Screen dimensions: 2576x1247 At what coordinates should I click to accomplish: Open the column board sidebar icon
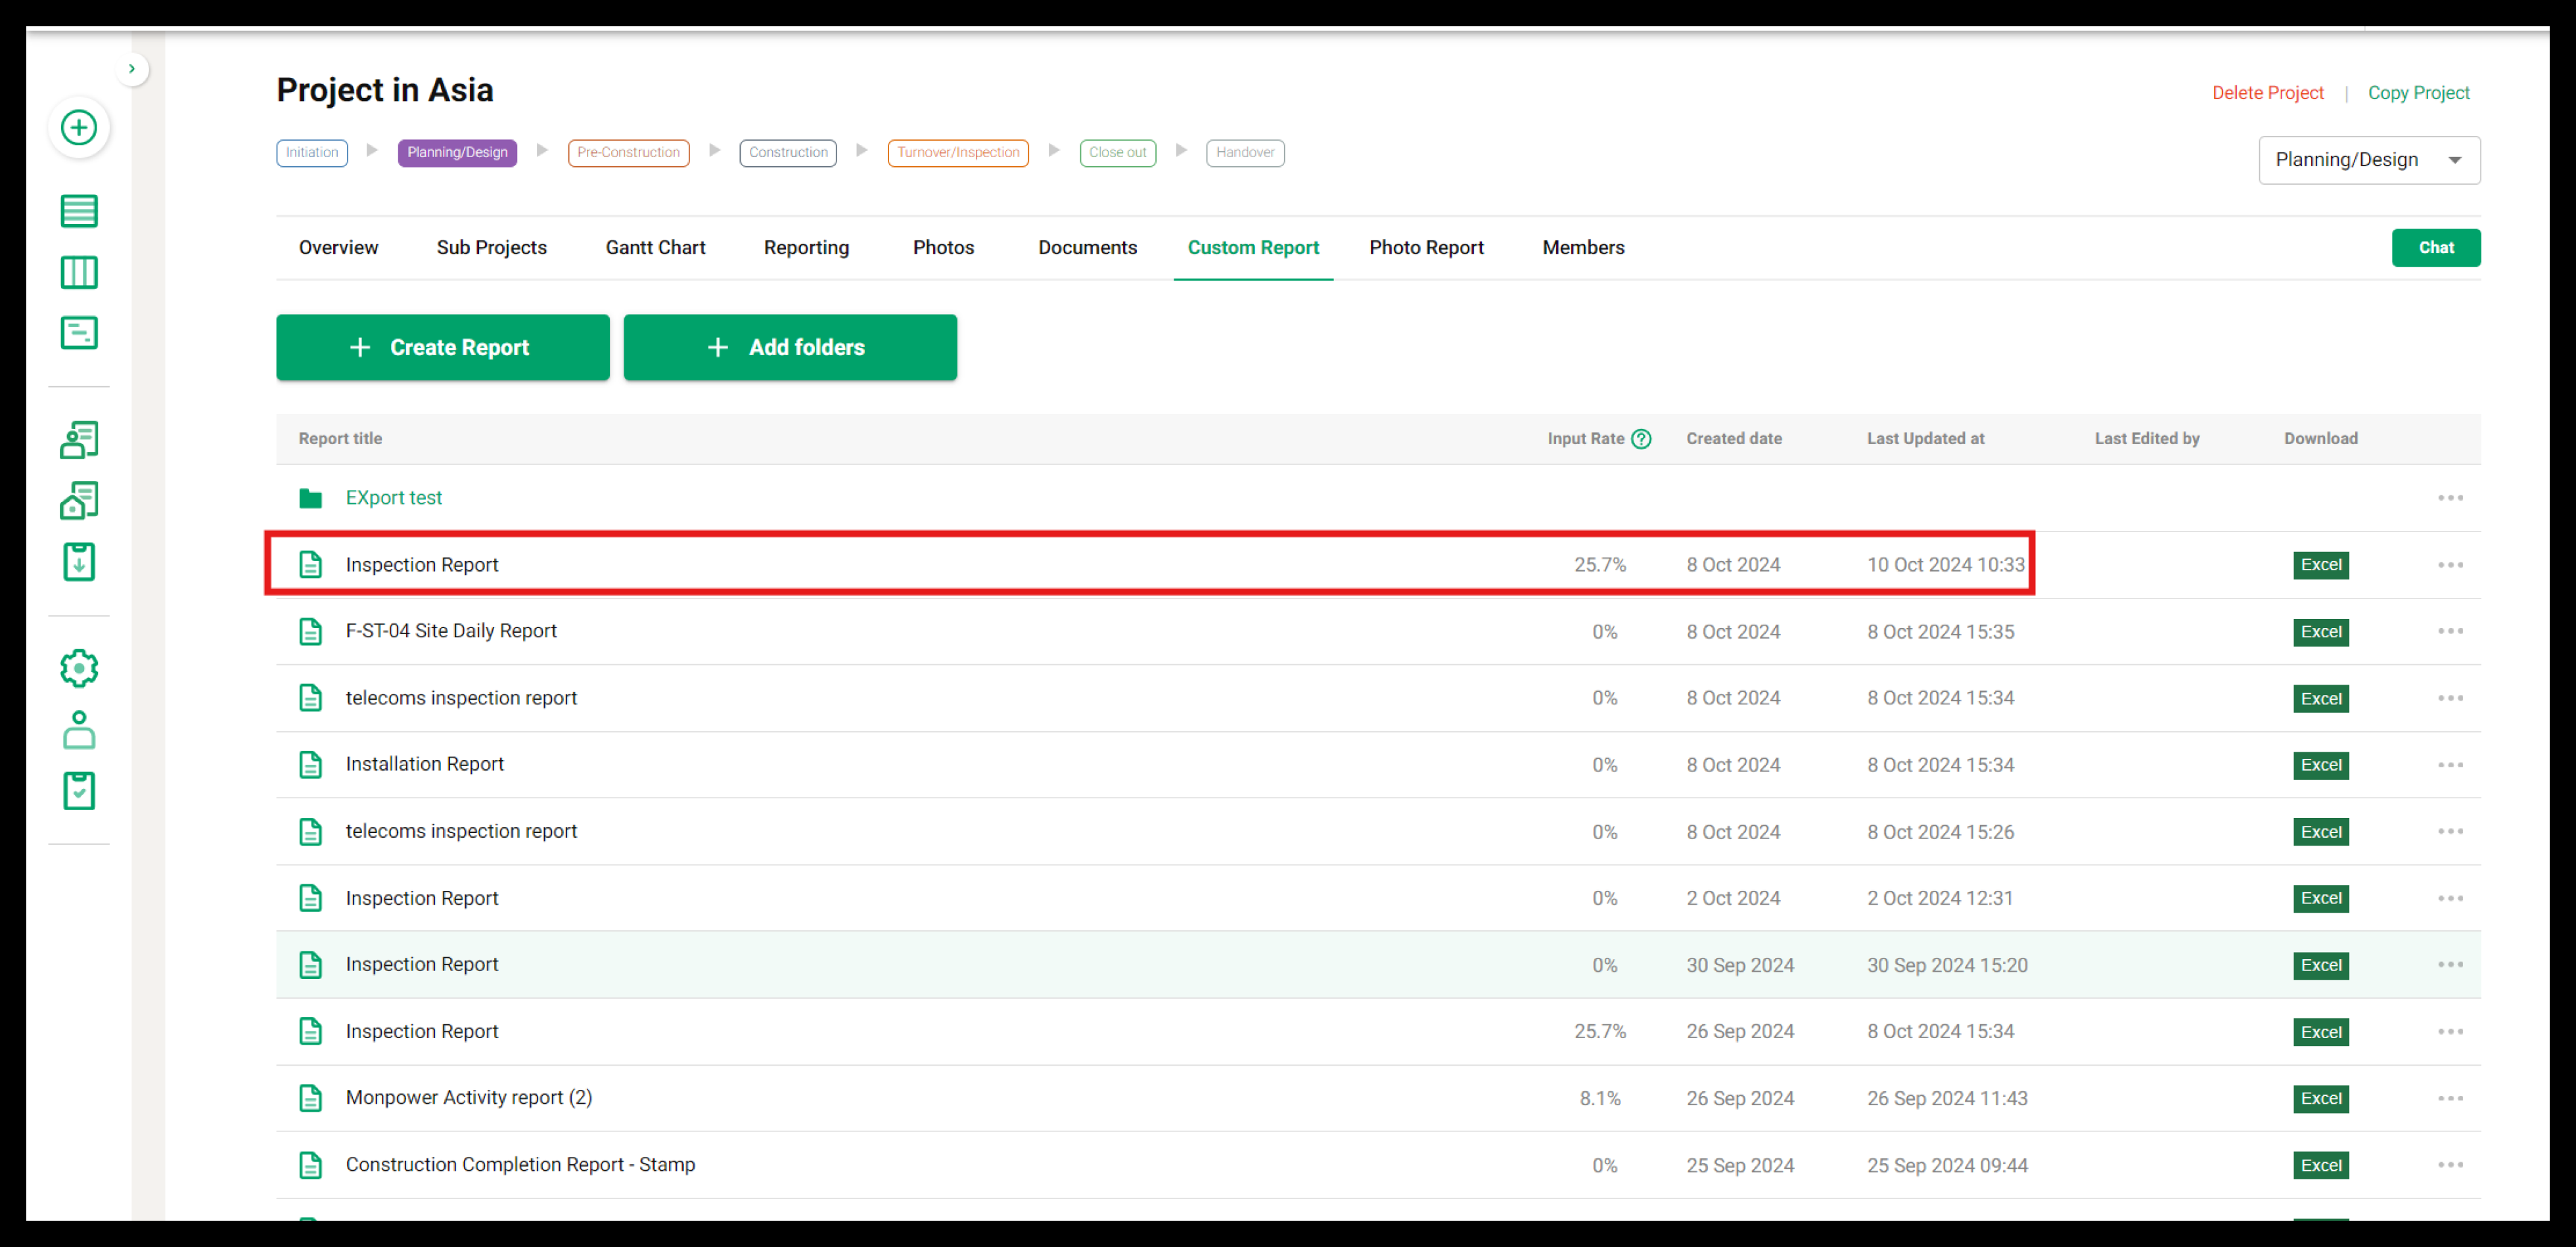pyautogui.click(x=79, y=272)
